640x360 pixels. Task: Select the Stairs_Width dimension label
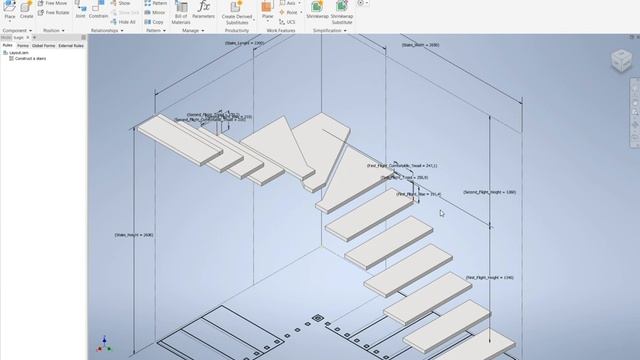(x=420, y=45)
